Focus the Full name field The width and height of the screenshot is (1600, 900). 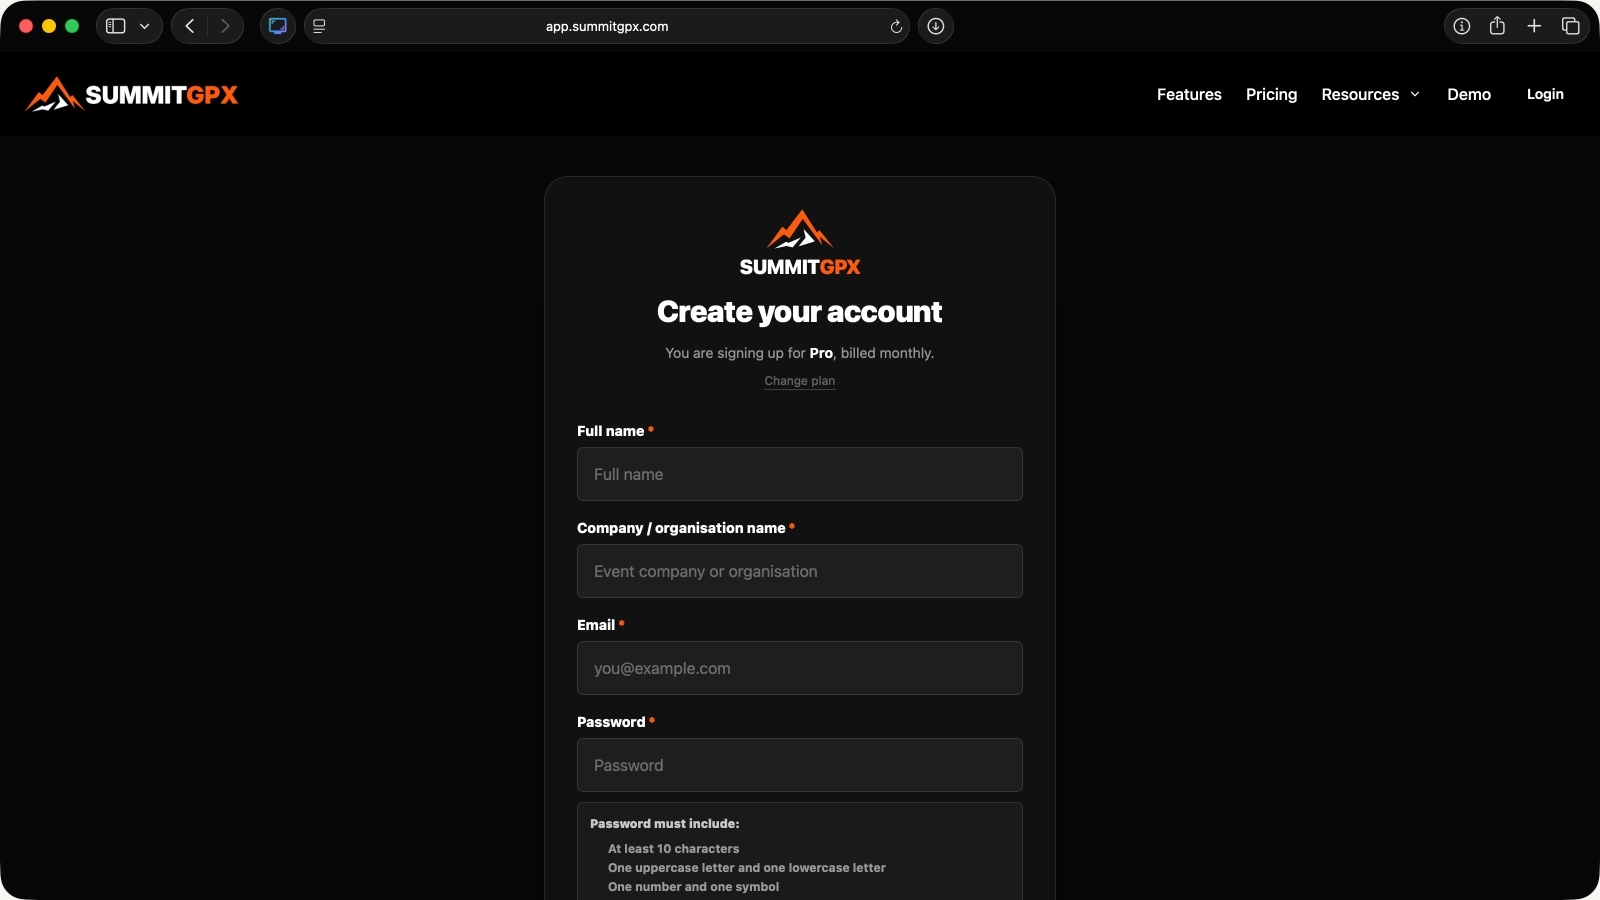800,474
